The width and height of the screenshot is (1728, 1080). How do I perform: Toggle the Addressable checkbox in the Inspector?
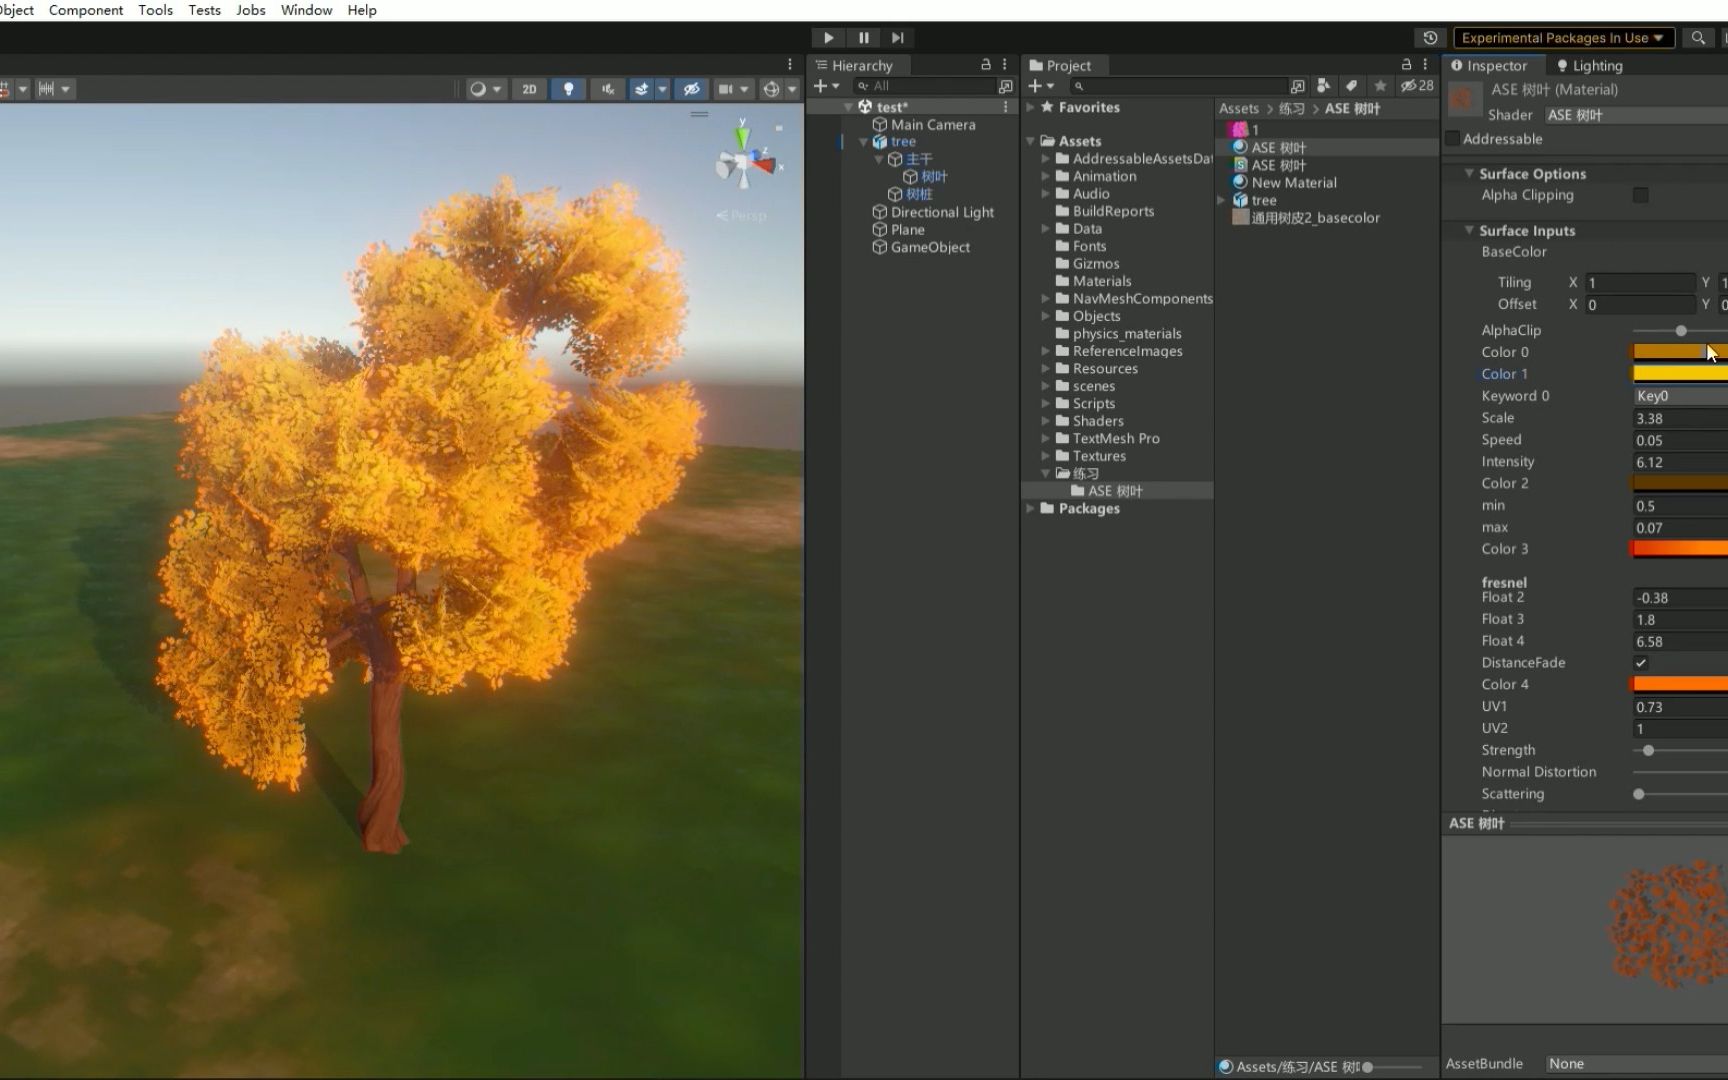[x=1452, y=139]
